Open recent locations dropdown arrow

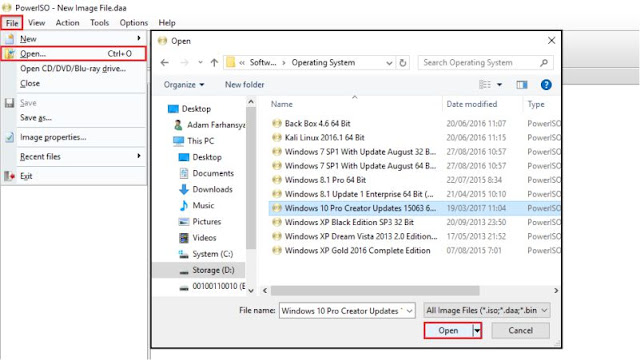coord(200,62)
